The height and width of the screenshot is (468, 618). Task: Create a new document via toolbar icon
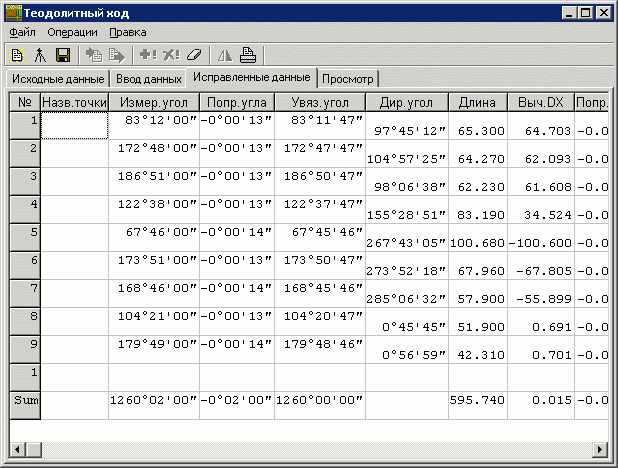(17, 55)
